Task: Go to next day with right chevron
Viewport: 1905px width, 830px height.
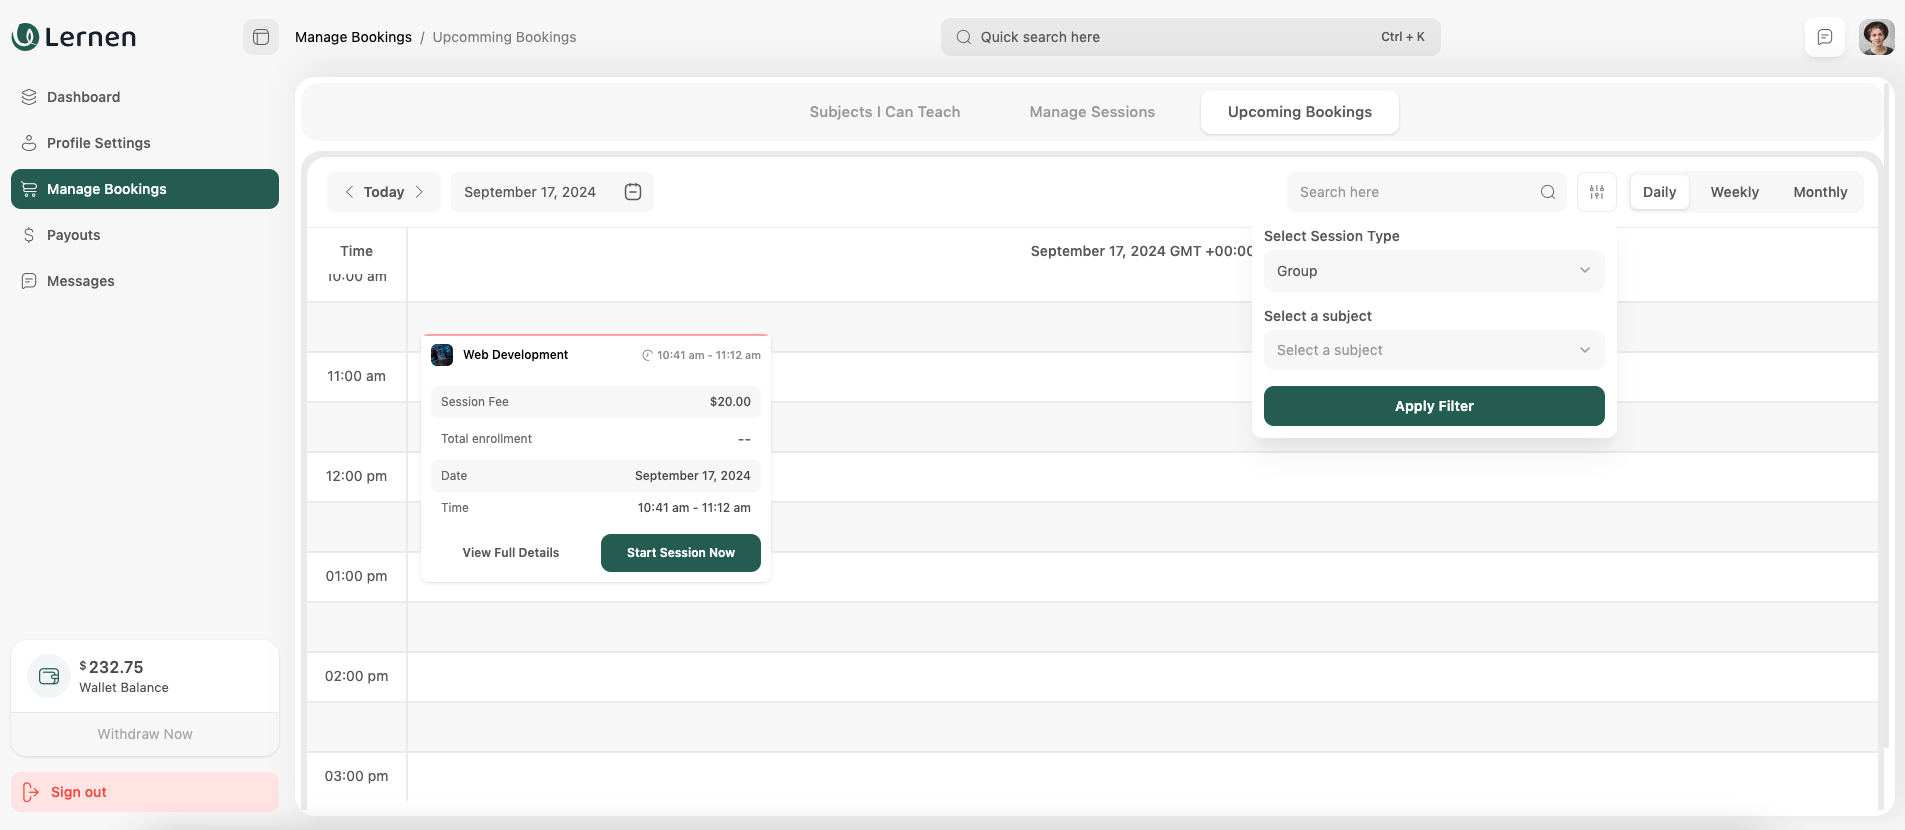Action: point(419,192)
